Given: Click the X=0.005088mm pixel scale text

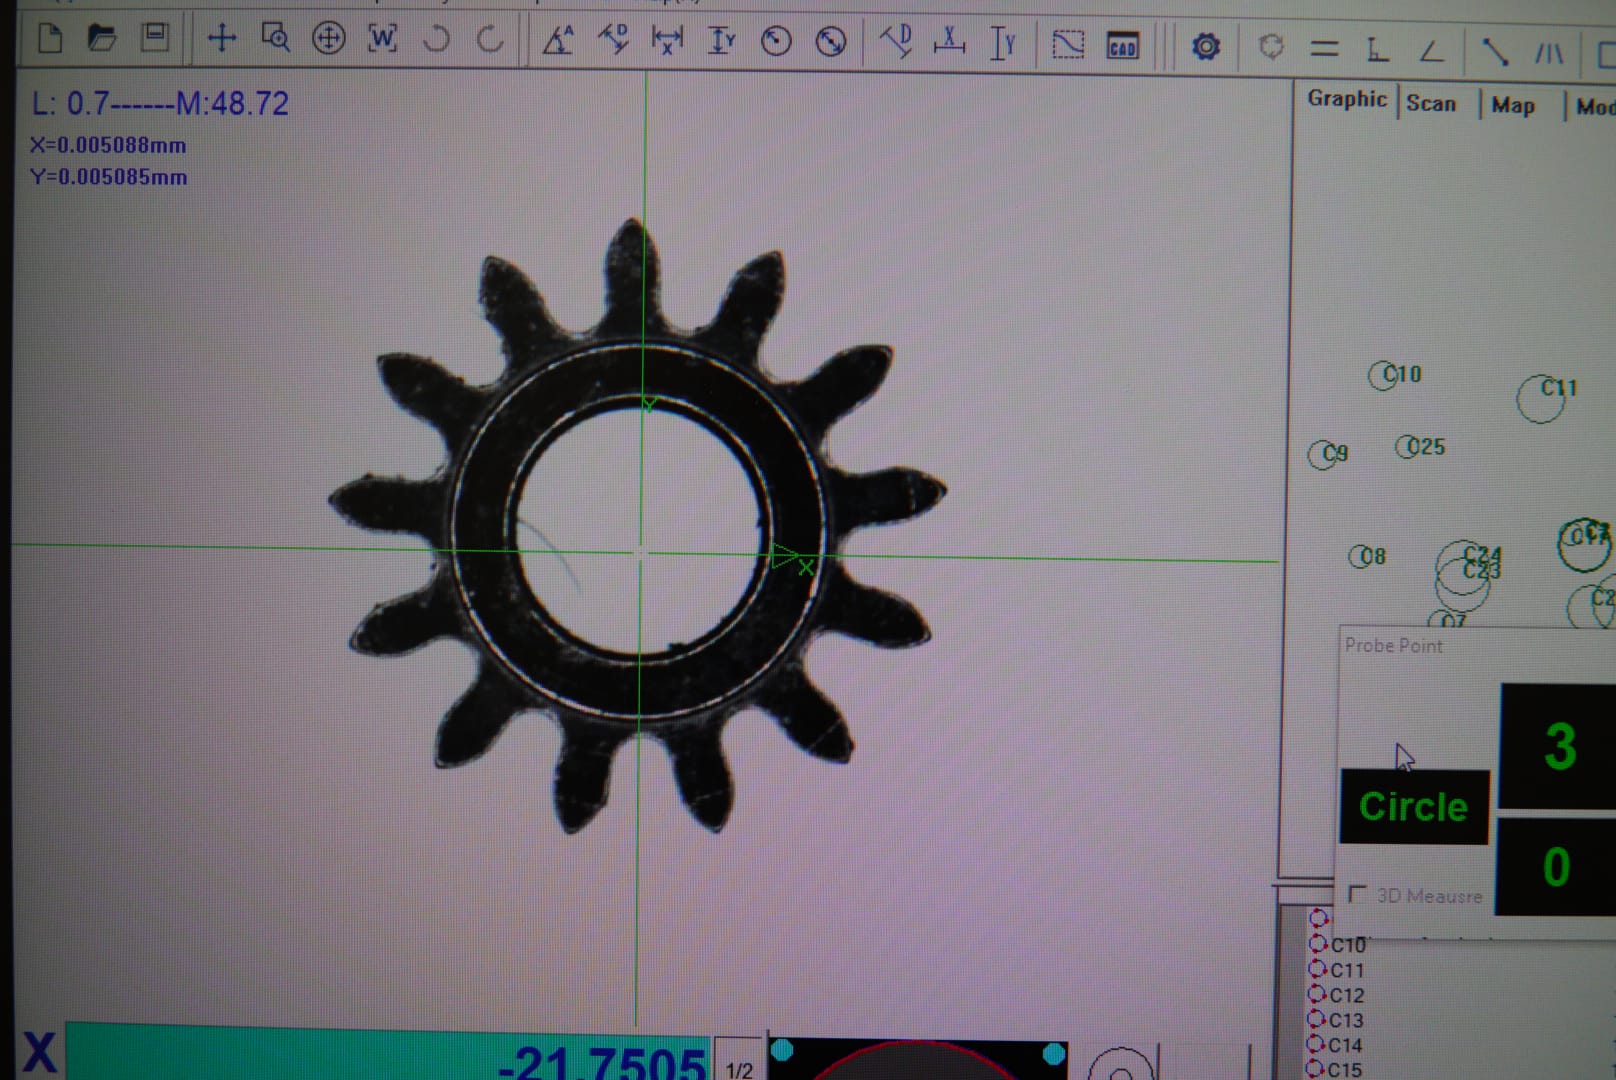Looking at the screenshot, I should pos(108,145).
